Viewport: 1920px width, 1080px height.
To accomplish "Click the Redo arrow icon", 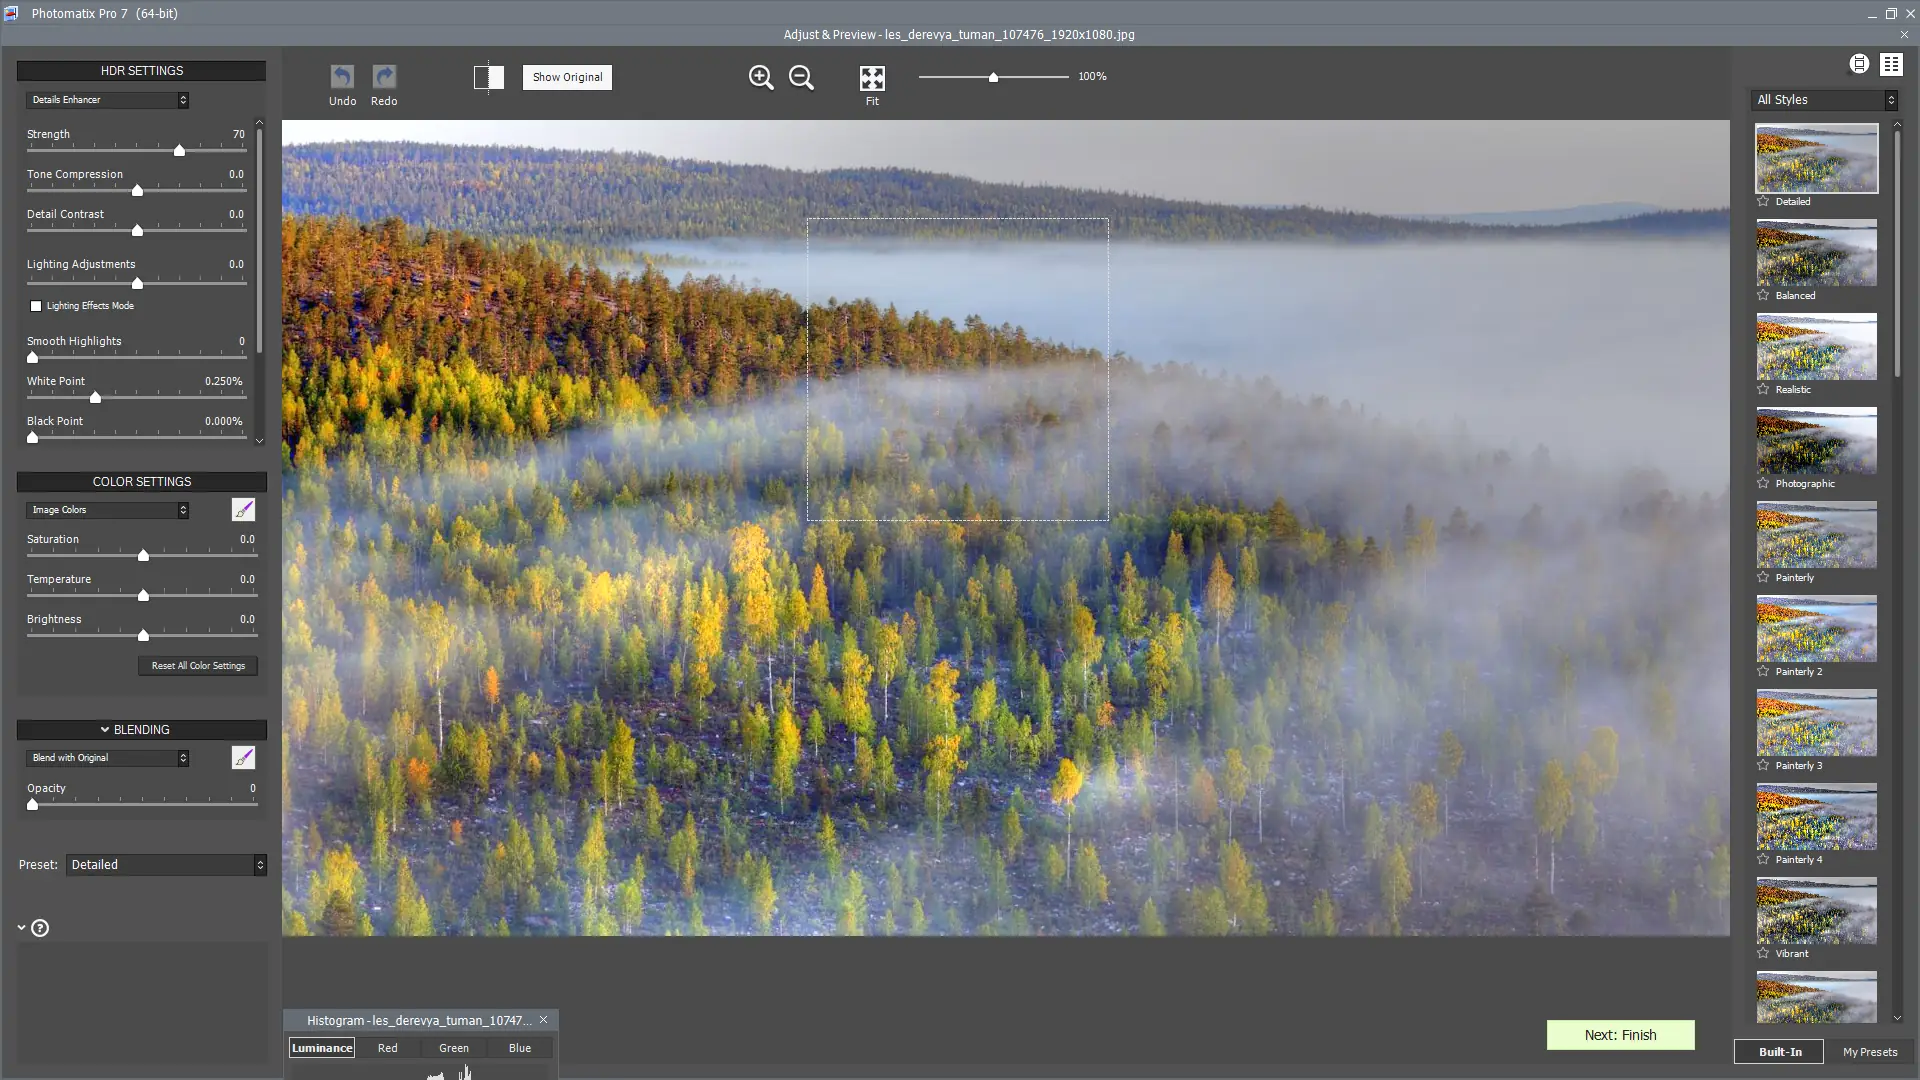I will pos(384,77).
